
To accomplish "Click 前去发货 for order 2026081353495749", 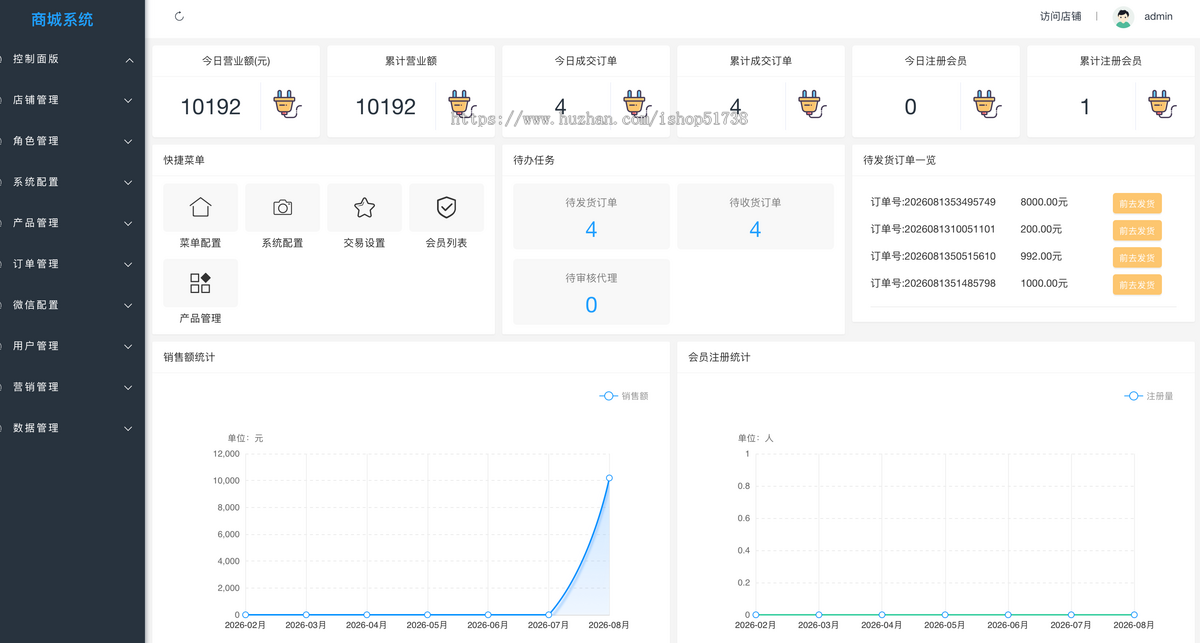I will (x=1137, y=203).
